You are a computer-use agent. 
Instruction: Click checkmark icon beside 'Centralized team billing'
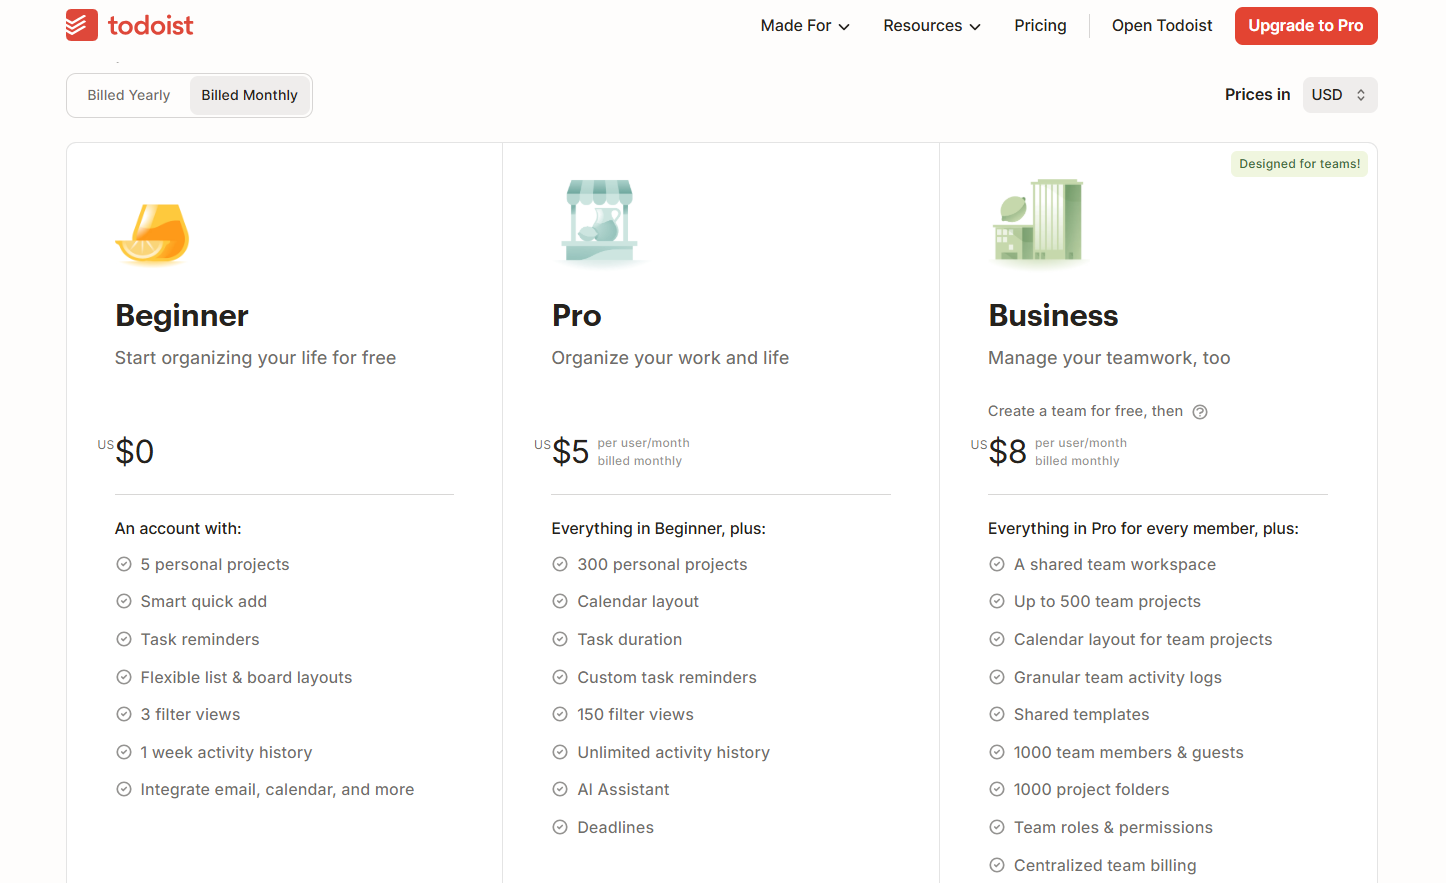click(x=997, y=865)
